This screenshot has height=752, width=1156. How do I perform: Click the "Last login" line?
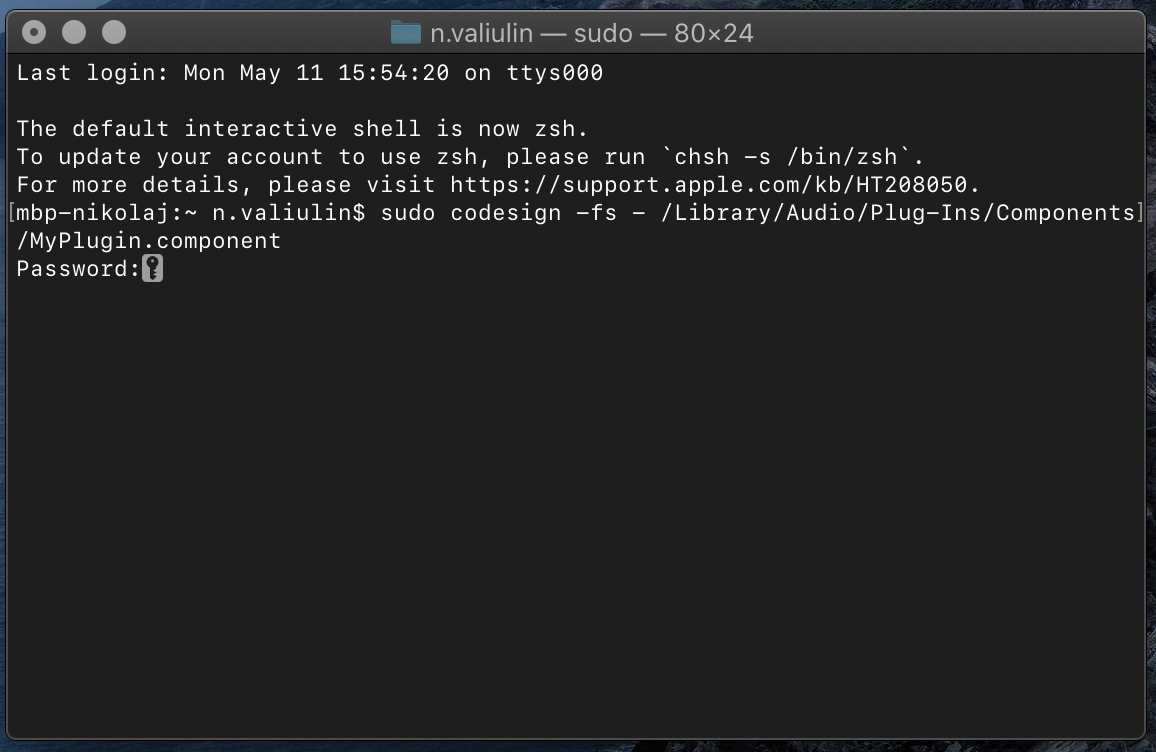[x=310, y=73]
